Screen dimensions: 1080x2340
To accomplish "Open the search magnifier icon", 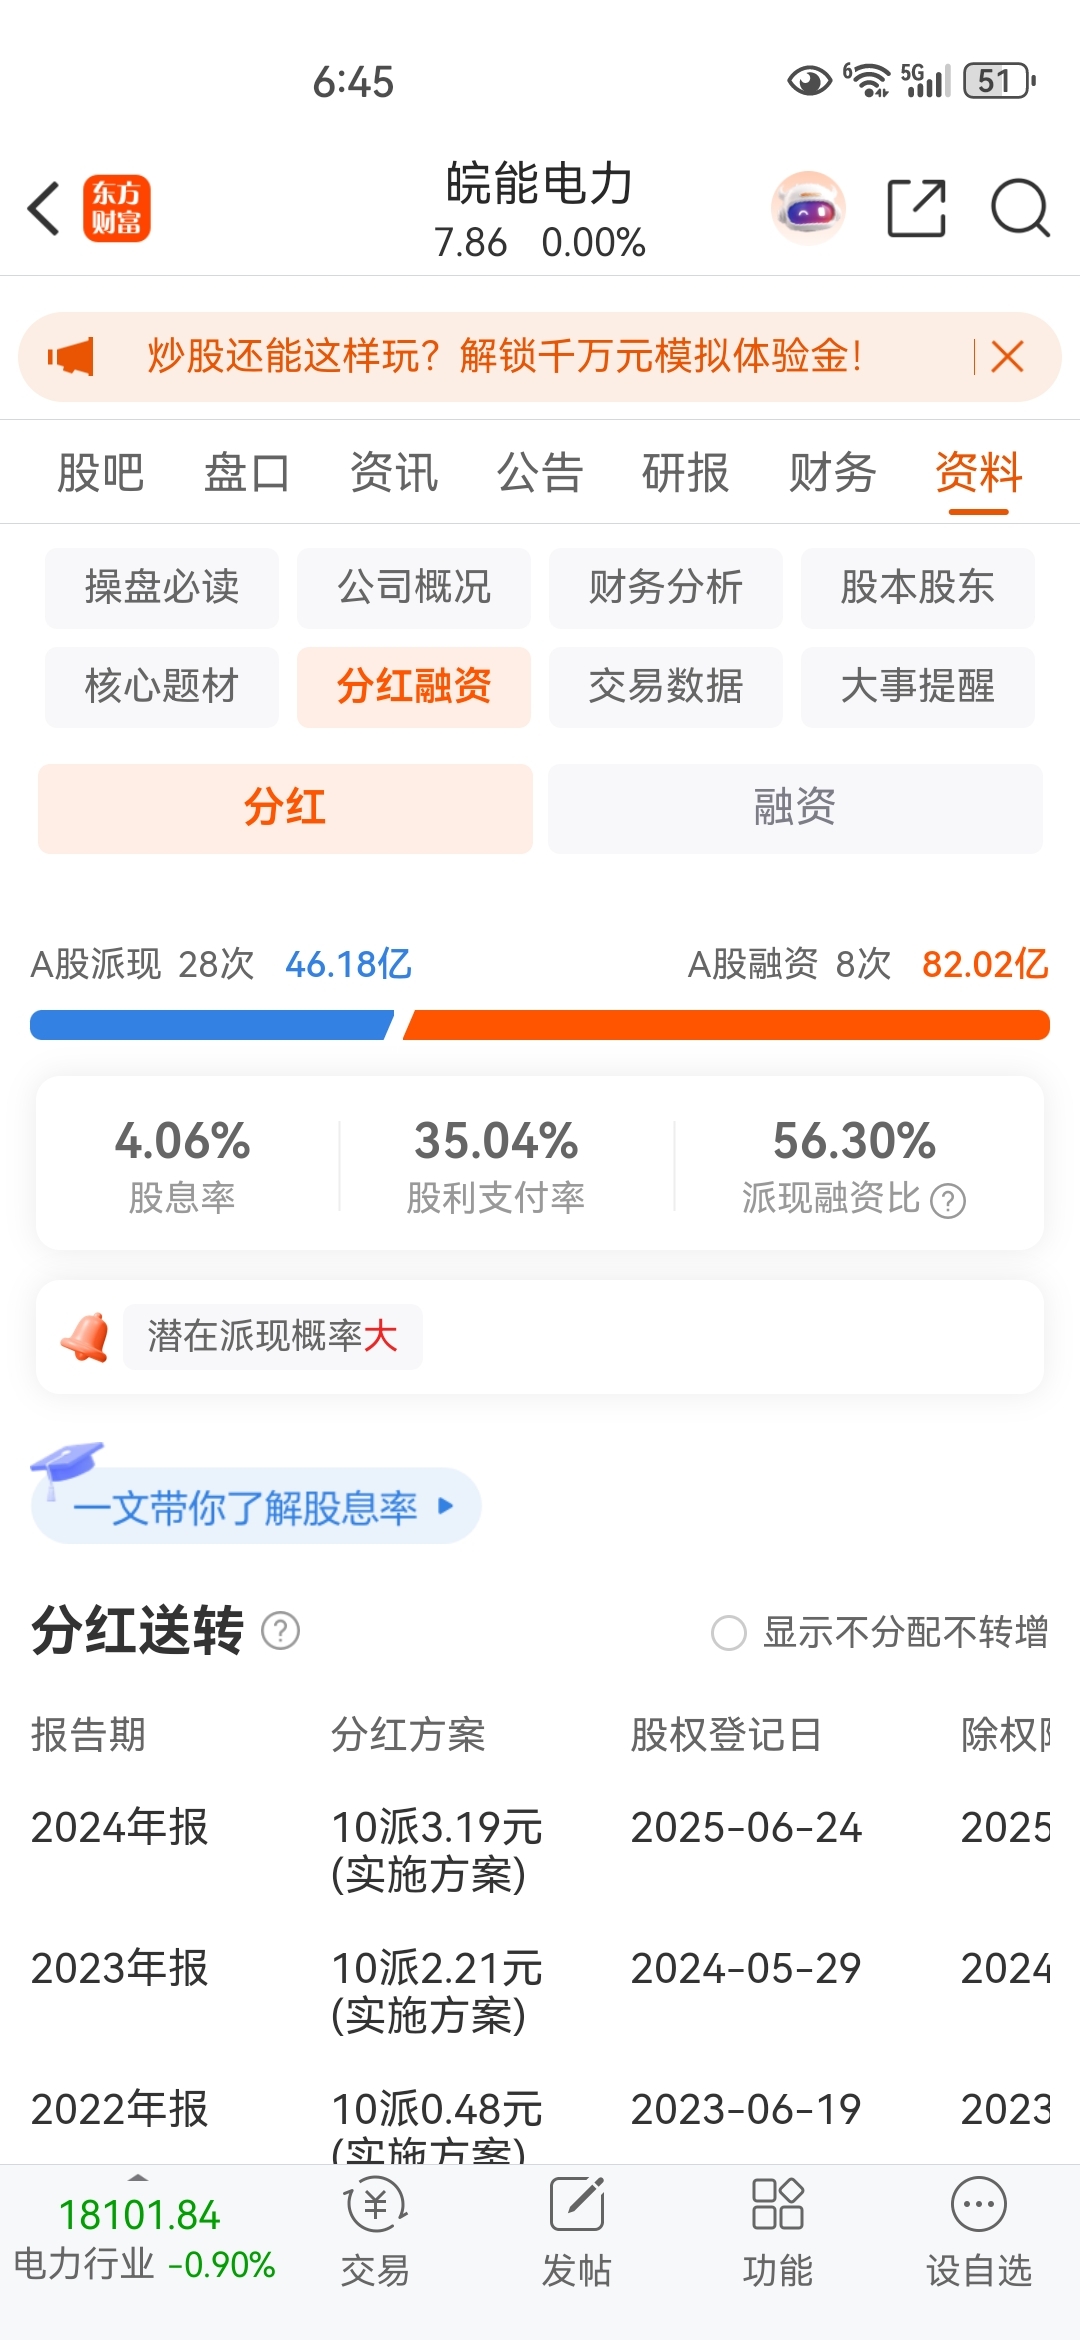I will (x=1019, y=209).
